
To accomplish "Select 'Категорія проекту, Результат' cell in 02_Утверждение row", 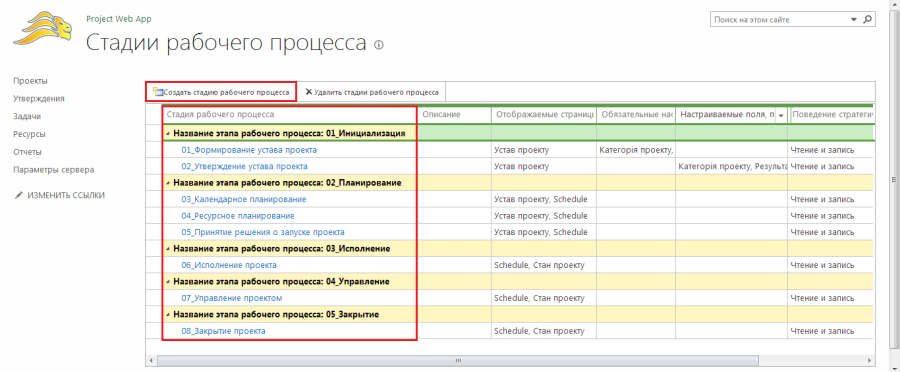I will pyautogui.click(x=731, y=166).
